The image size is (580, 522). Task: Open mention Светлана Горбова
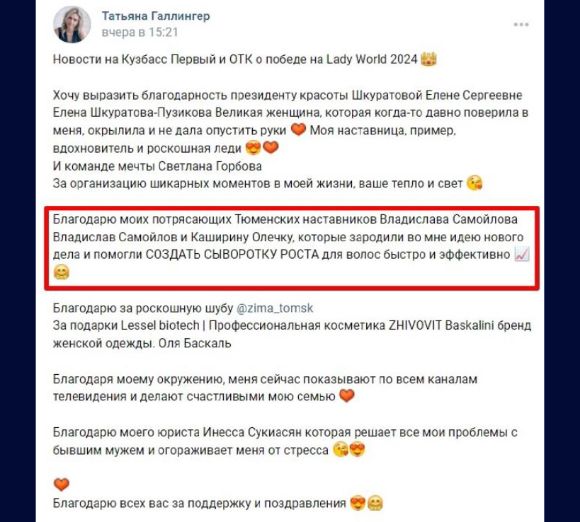tap(210, 166)
